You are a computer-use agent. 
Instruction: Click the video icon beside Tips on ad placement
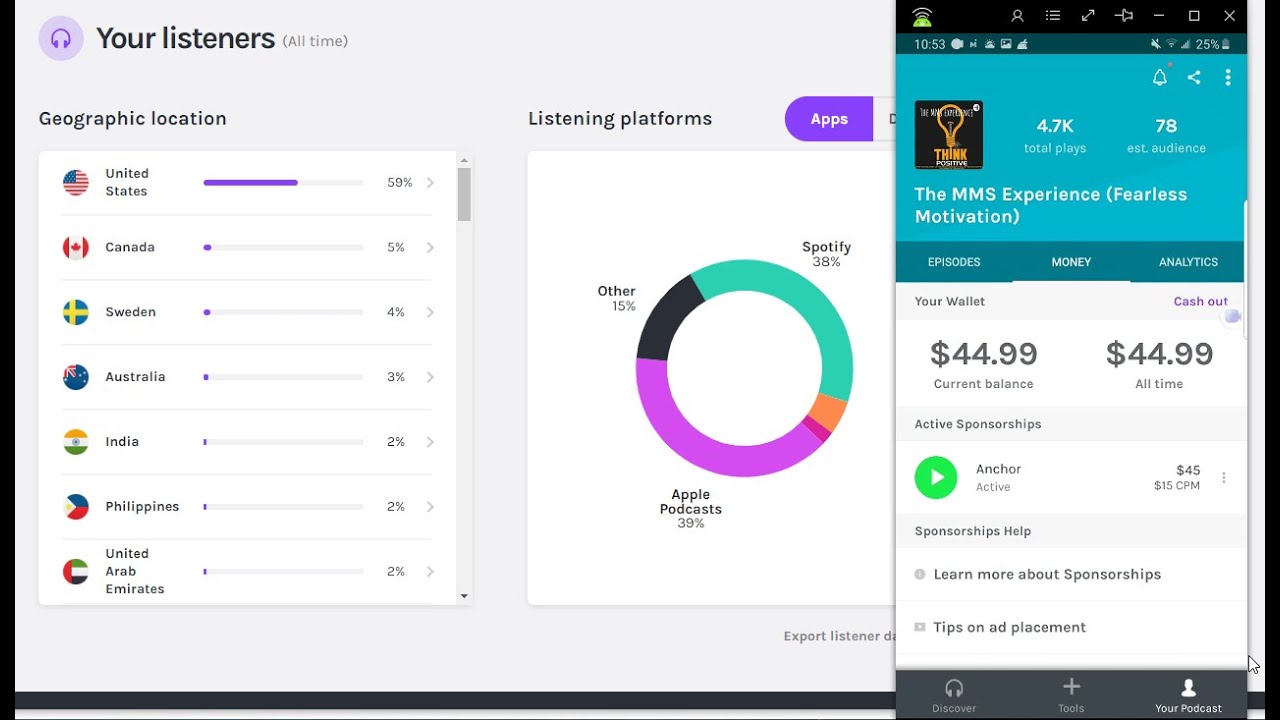point(920,627)
